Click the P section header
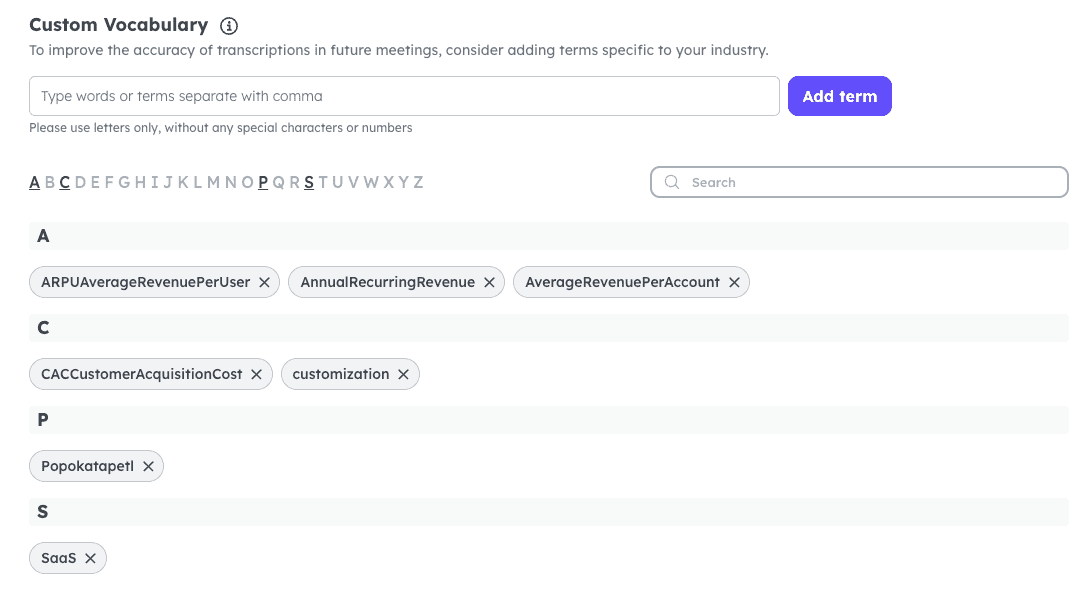Viewport: 1090px width, 592px height. tap(548, 420)
